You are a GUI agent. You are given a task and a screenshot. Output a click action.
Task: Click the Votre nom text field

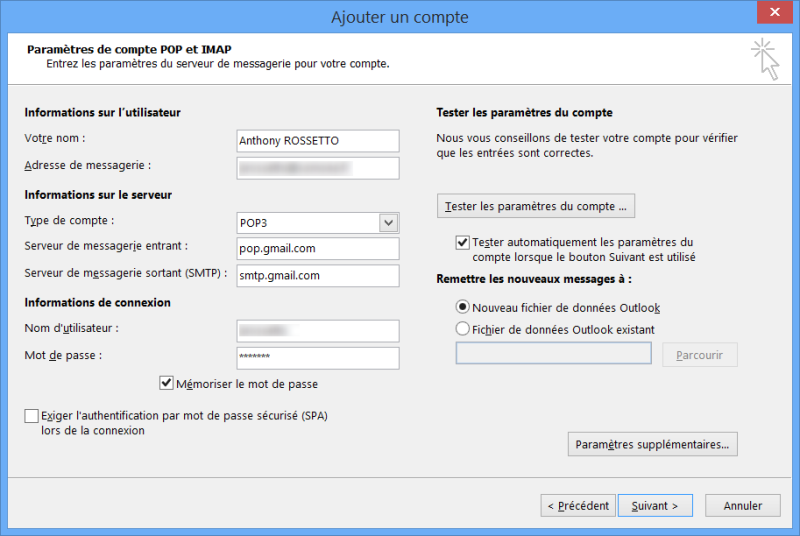point(317,141)
